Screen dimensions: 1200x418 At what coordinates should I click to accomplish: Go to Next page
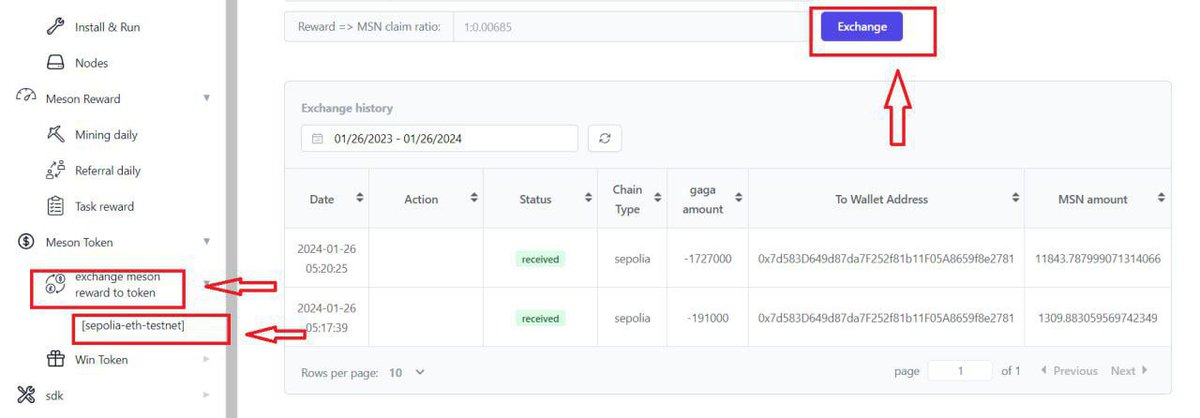[1129, 371]
